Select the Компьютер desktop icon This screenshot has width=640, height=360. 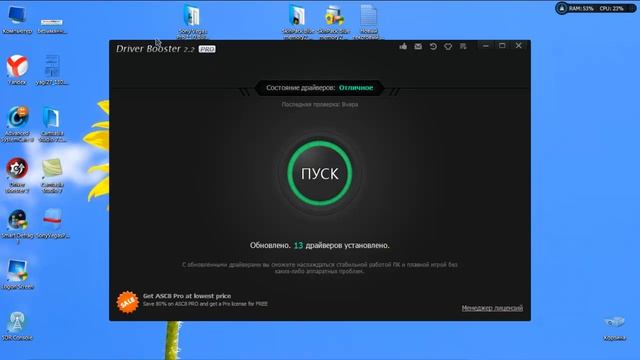(x=17, y=20)
